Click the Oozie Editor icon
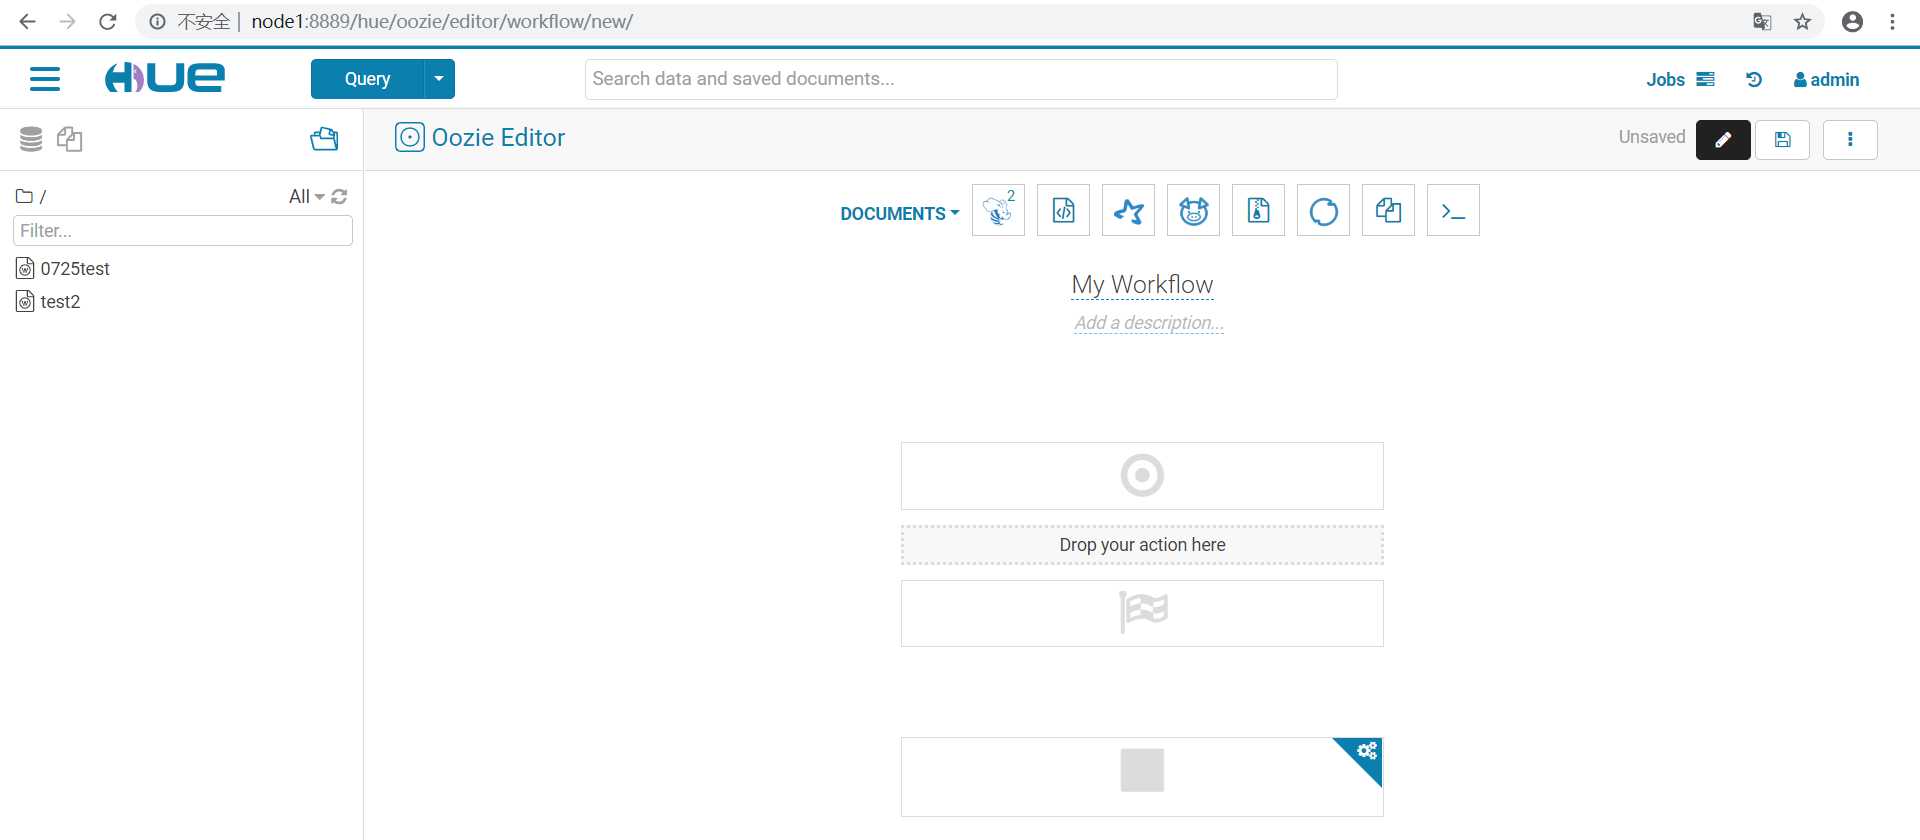 pyautogui.click(x=409, y=137)
